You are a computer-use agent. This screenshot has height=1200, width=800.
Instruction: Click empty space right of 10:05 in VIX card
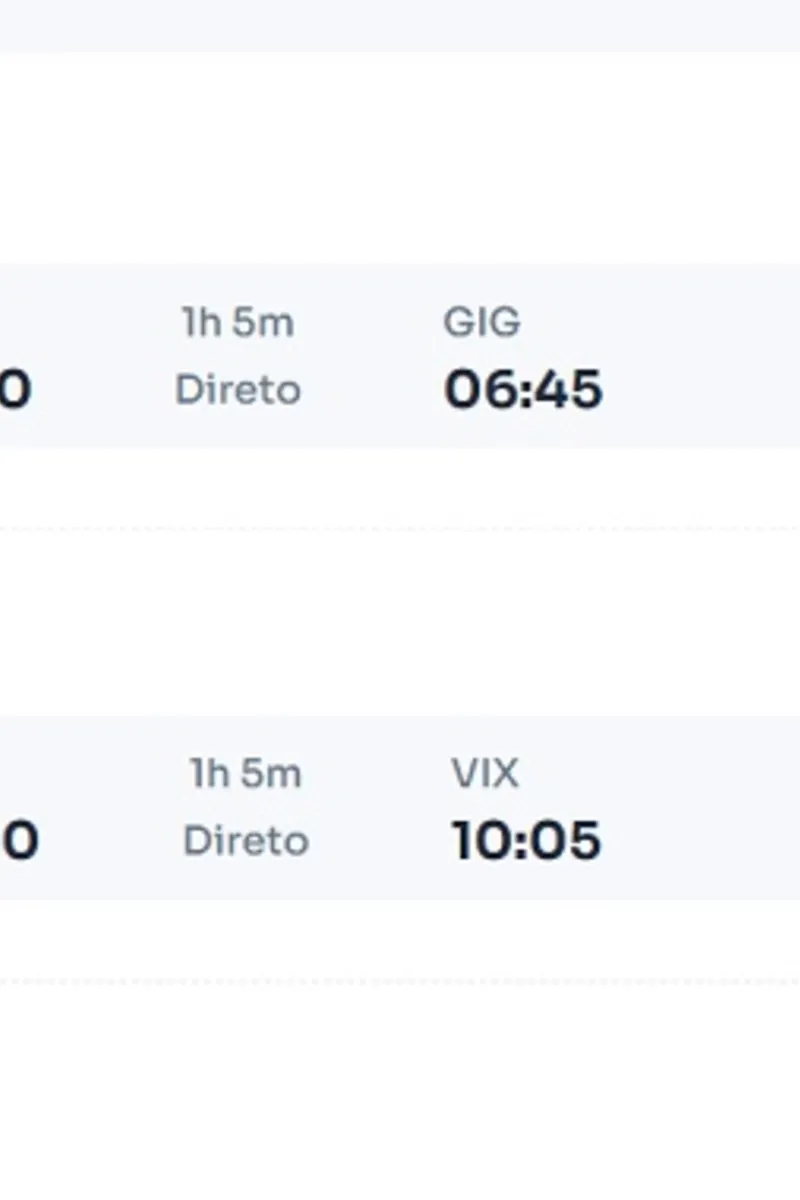point(700,840)
